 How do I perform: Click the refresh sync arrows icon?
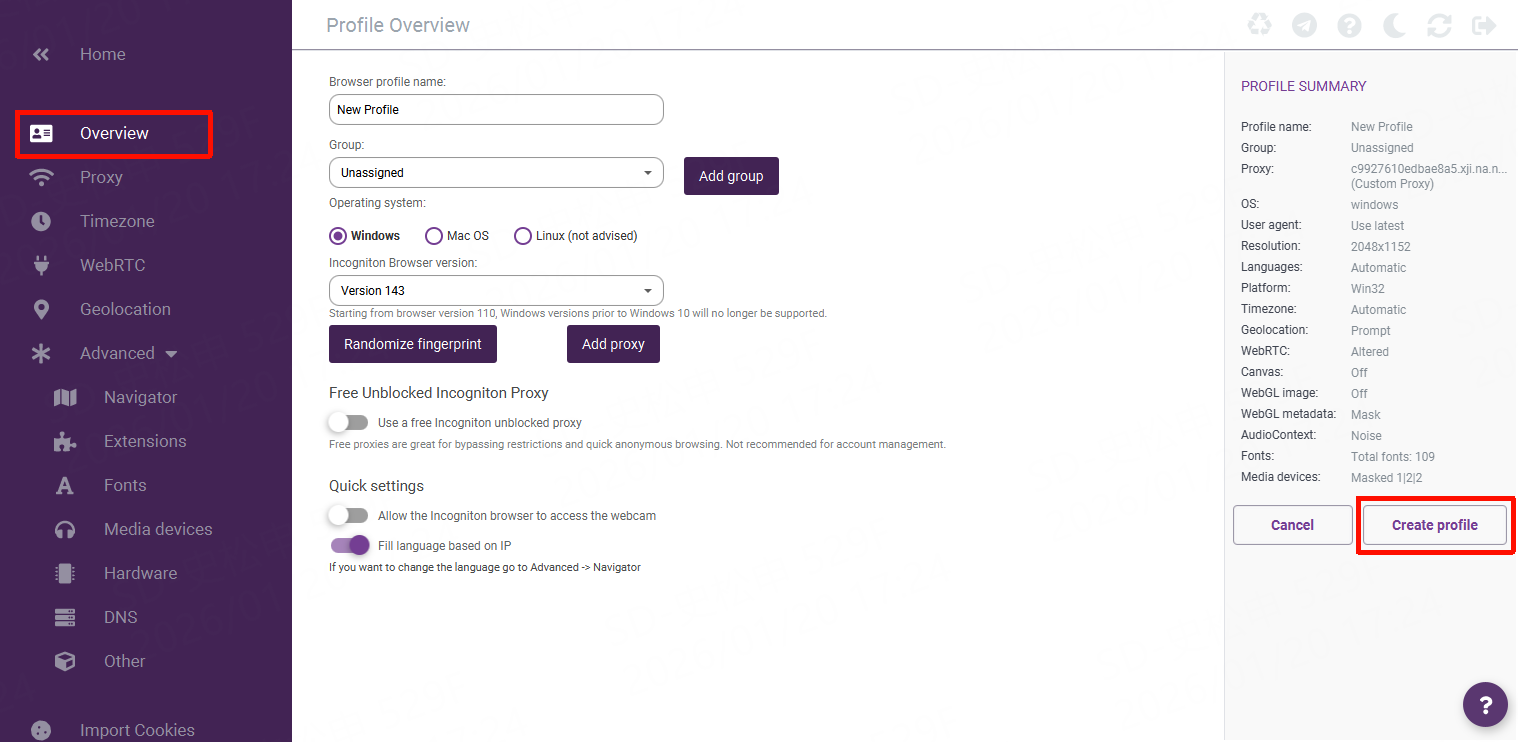pos(1439,25)
